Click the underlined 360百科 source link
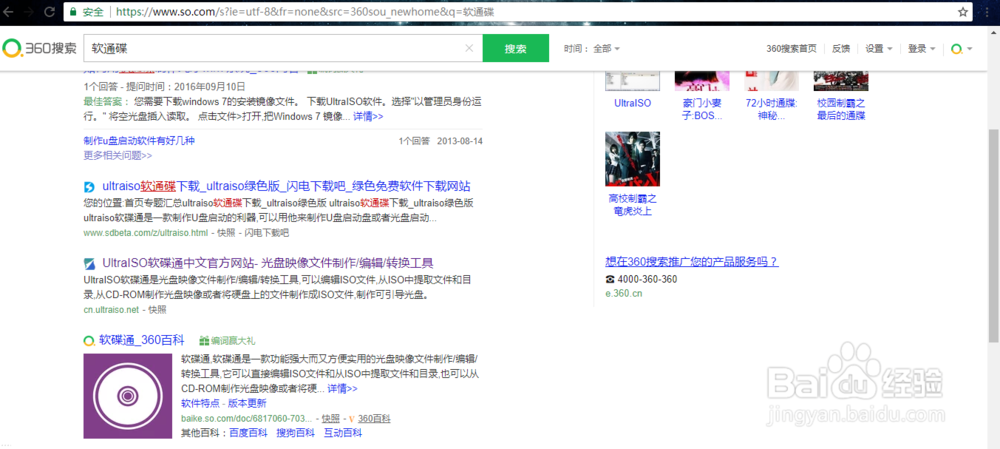This screenshot has height=449, width=1000. point(374,418)
